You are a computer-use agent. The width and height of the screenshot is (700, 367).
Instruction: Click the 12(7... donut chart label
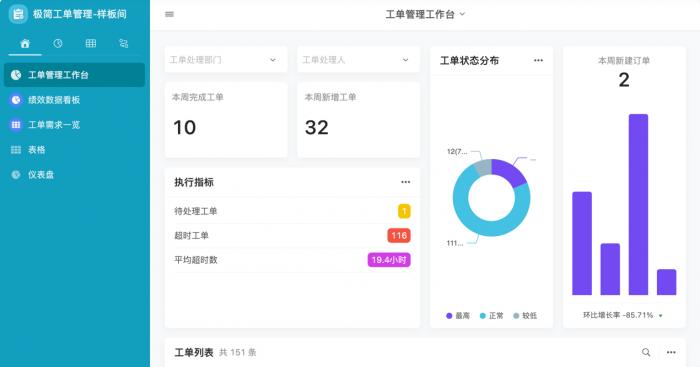coord(457,152)
